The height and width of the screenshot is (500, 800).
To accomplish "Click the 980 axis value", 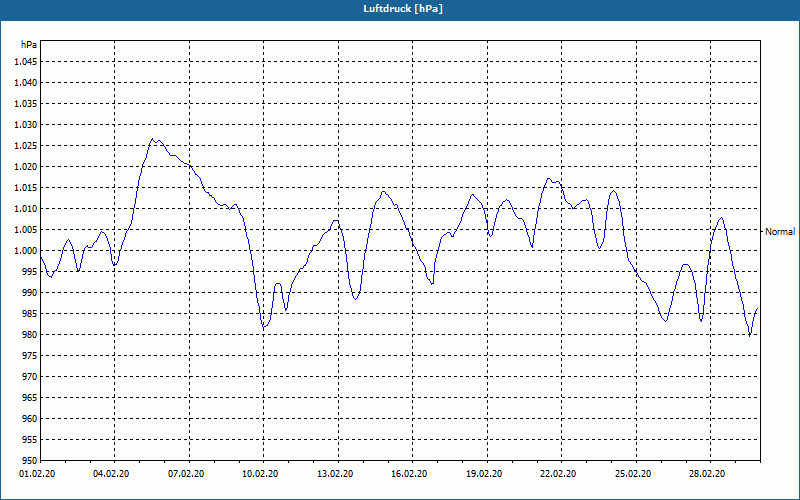I will coord(30,335).
